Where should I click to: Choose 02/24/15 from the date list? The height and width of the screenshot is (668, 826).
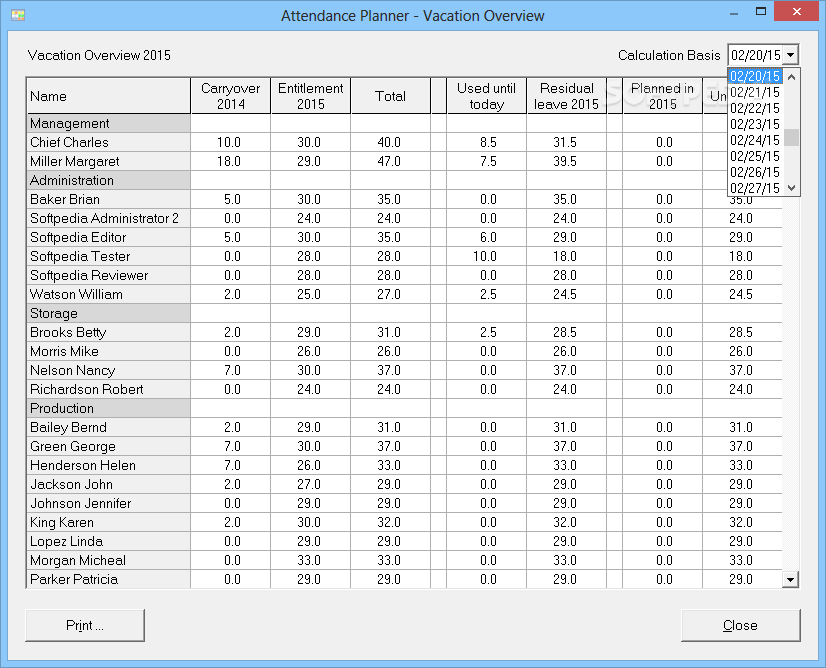coord(755,140)
